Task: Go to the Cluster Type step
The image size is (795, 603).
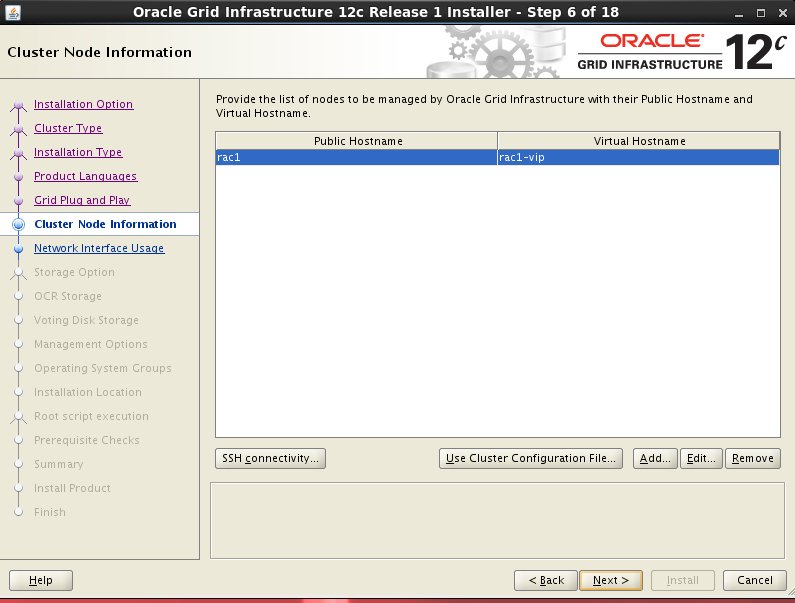Action: pos(68,128)
